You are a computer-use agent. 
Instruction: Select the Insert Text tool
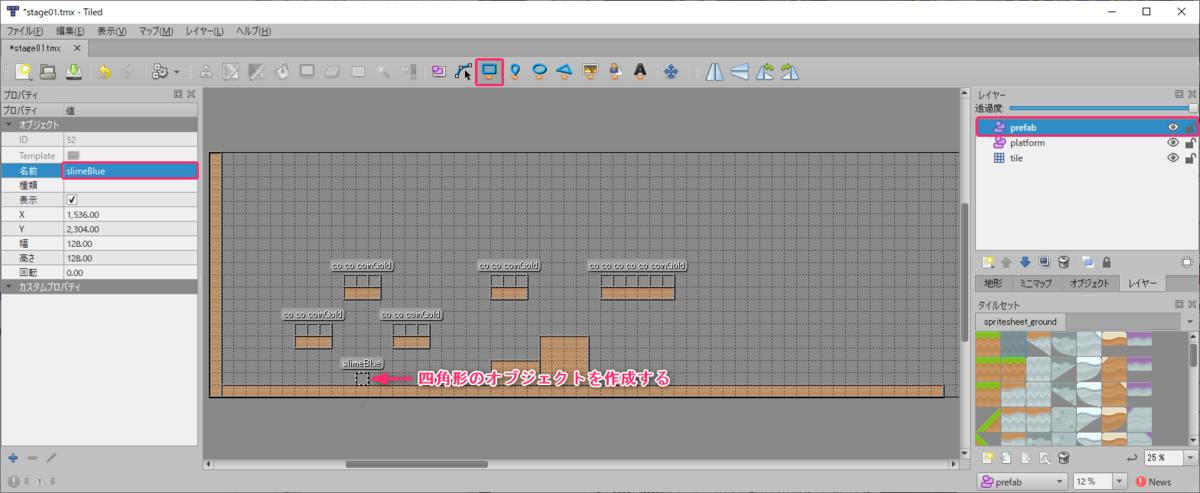click(640, 72)
